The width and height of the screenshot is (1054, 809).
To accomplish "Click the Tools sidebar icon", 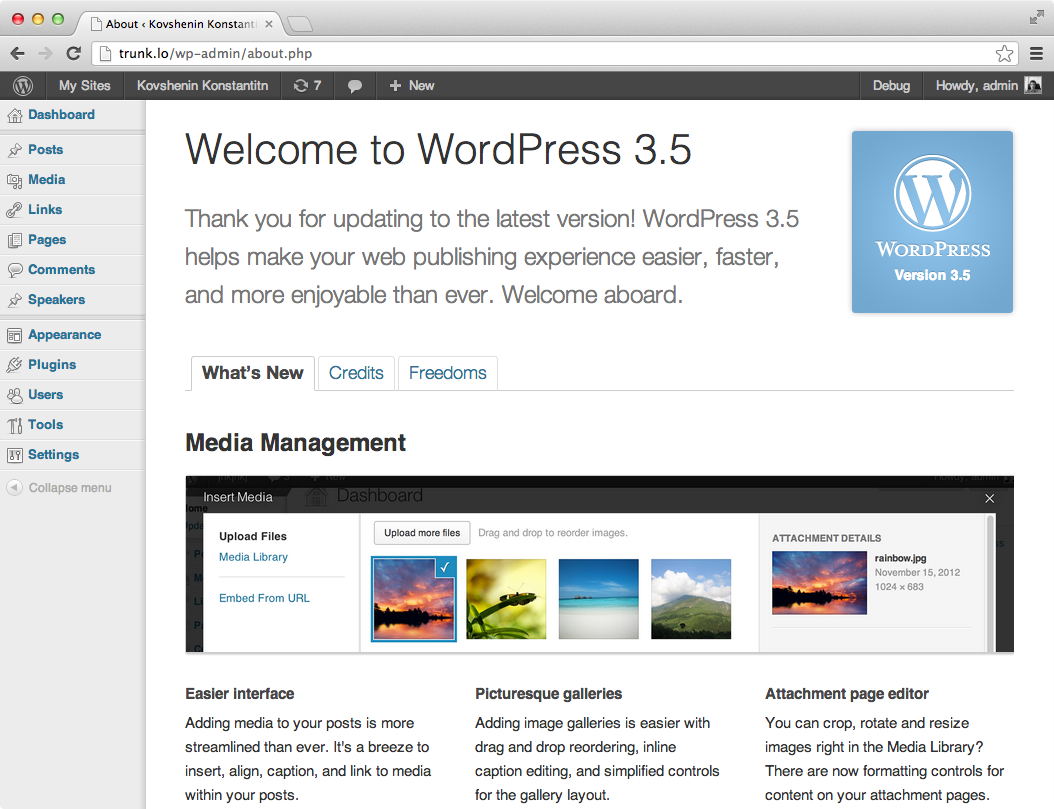I will (15, 425).
